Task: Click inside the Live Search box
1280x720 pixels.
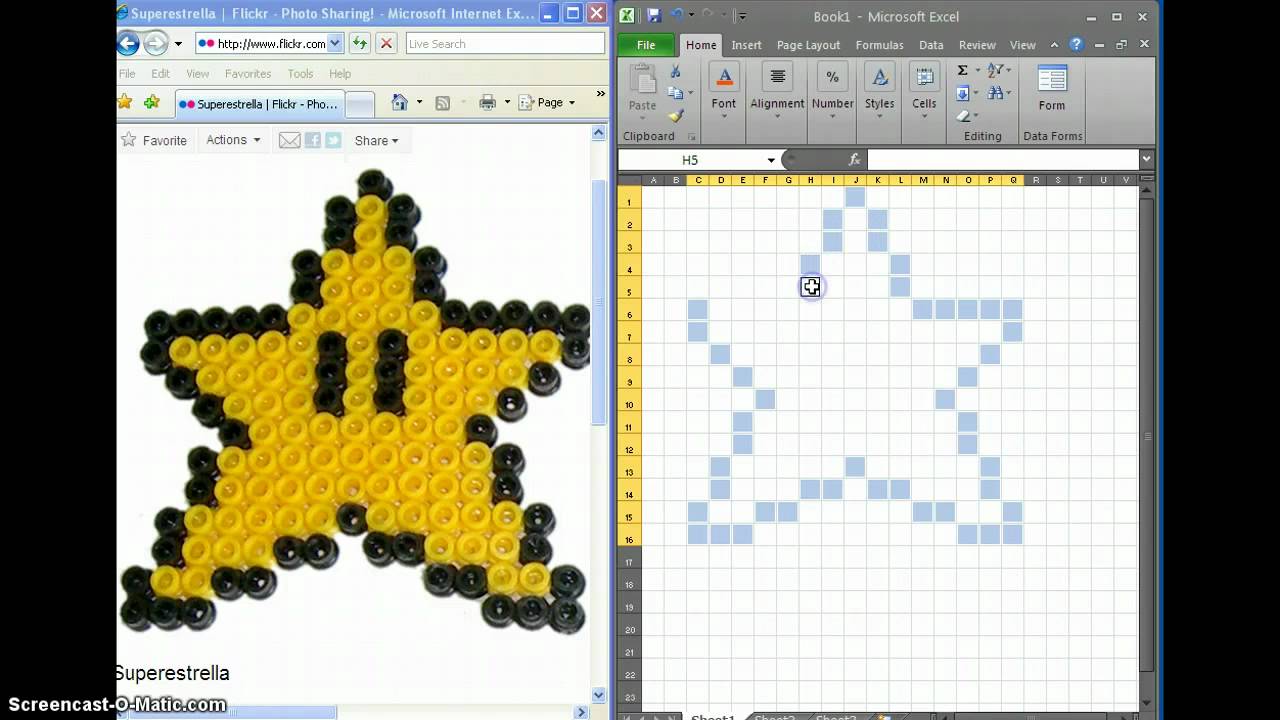Action: 504,43
